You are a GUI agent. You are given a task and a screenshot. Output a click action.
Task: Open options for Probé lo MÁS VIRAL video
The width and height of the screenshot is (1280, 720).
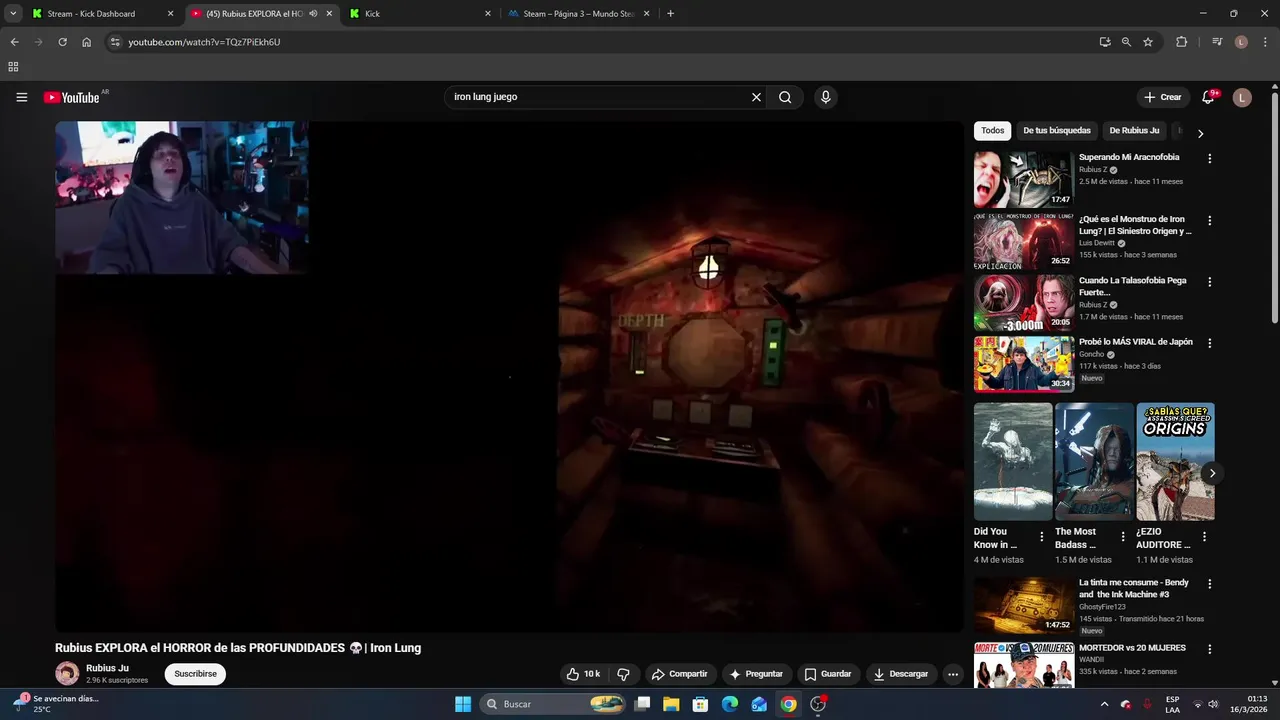tap(1209, 343)
